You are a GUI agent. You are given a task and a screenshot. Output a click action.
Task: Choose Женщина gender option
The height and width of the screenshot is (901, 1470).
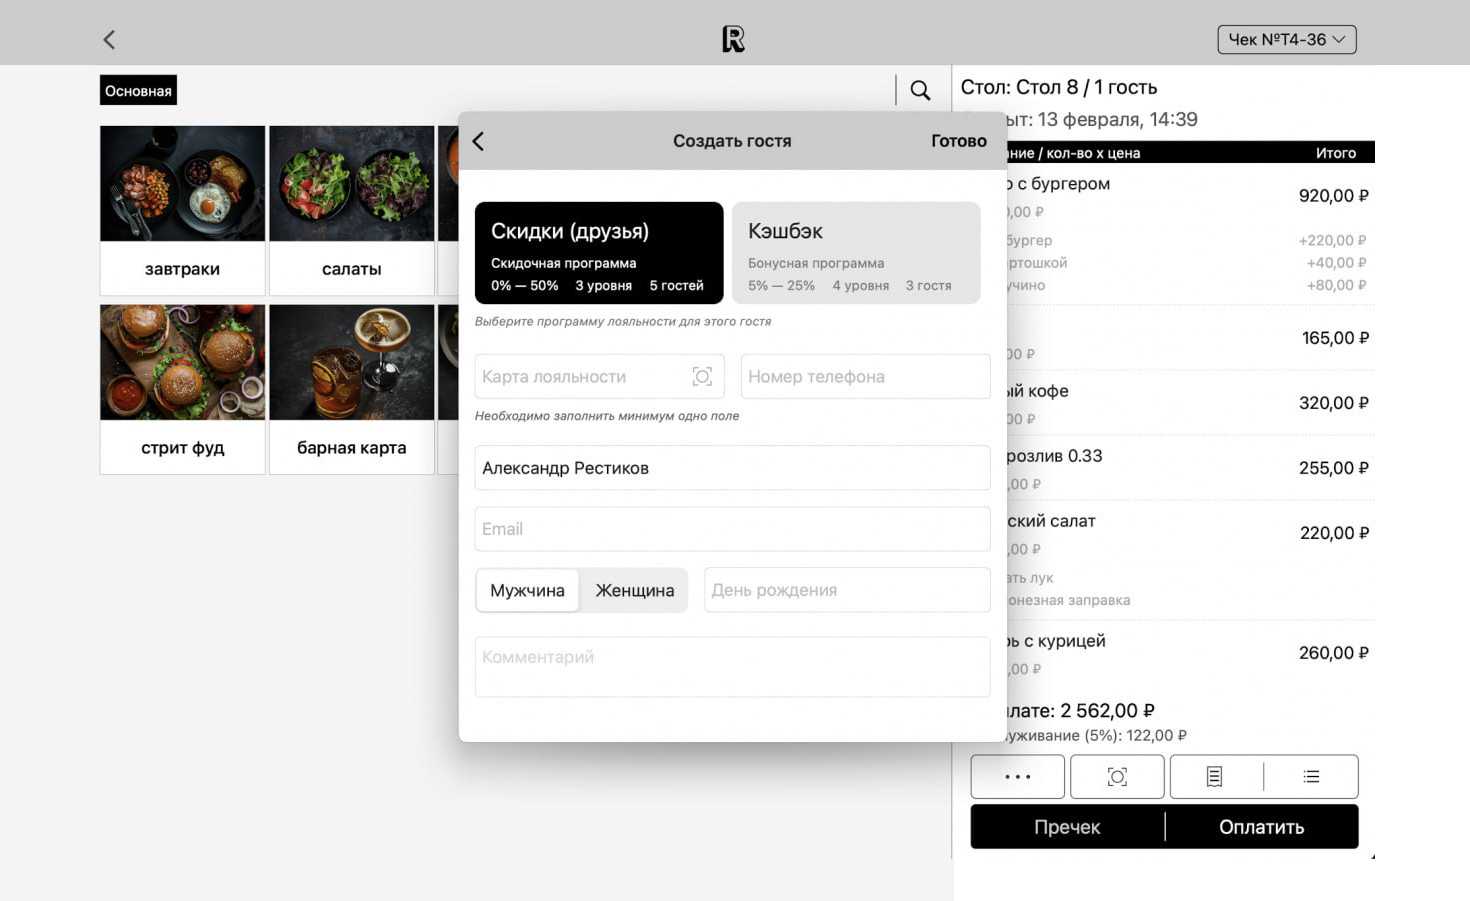635,590
